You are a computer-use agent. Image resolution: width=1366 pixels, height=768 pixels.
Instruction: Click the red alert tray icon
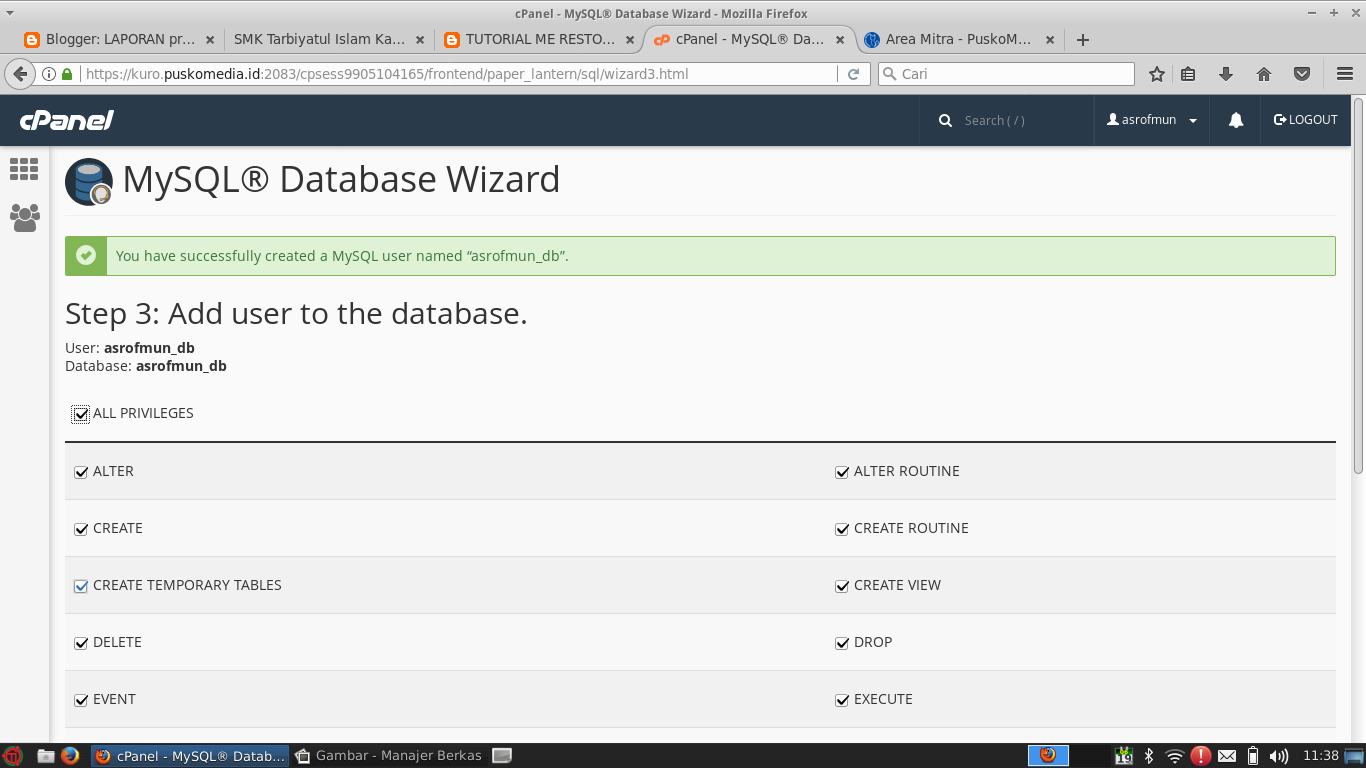point(1201,756)
